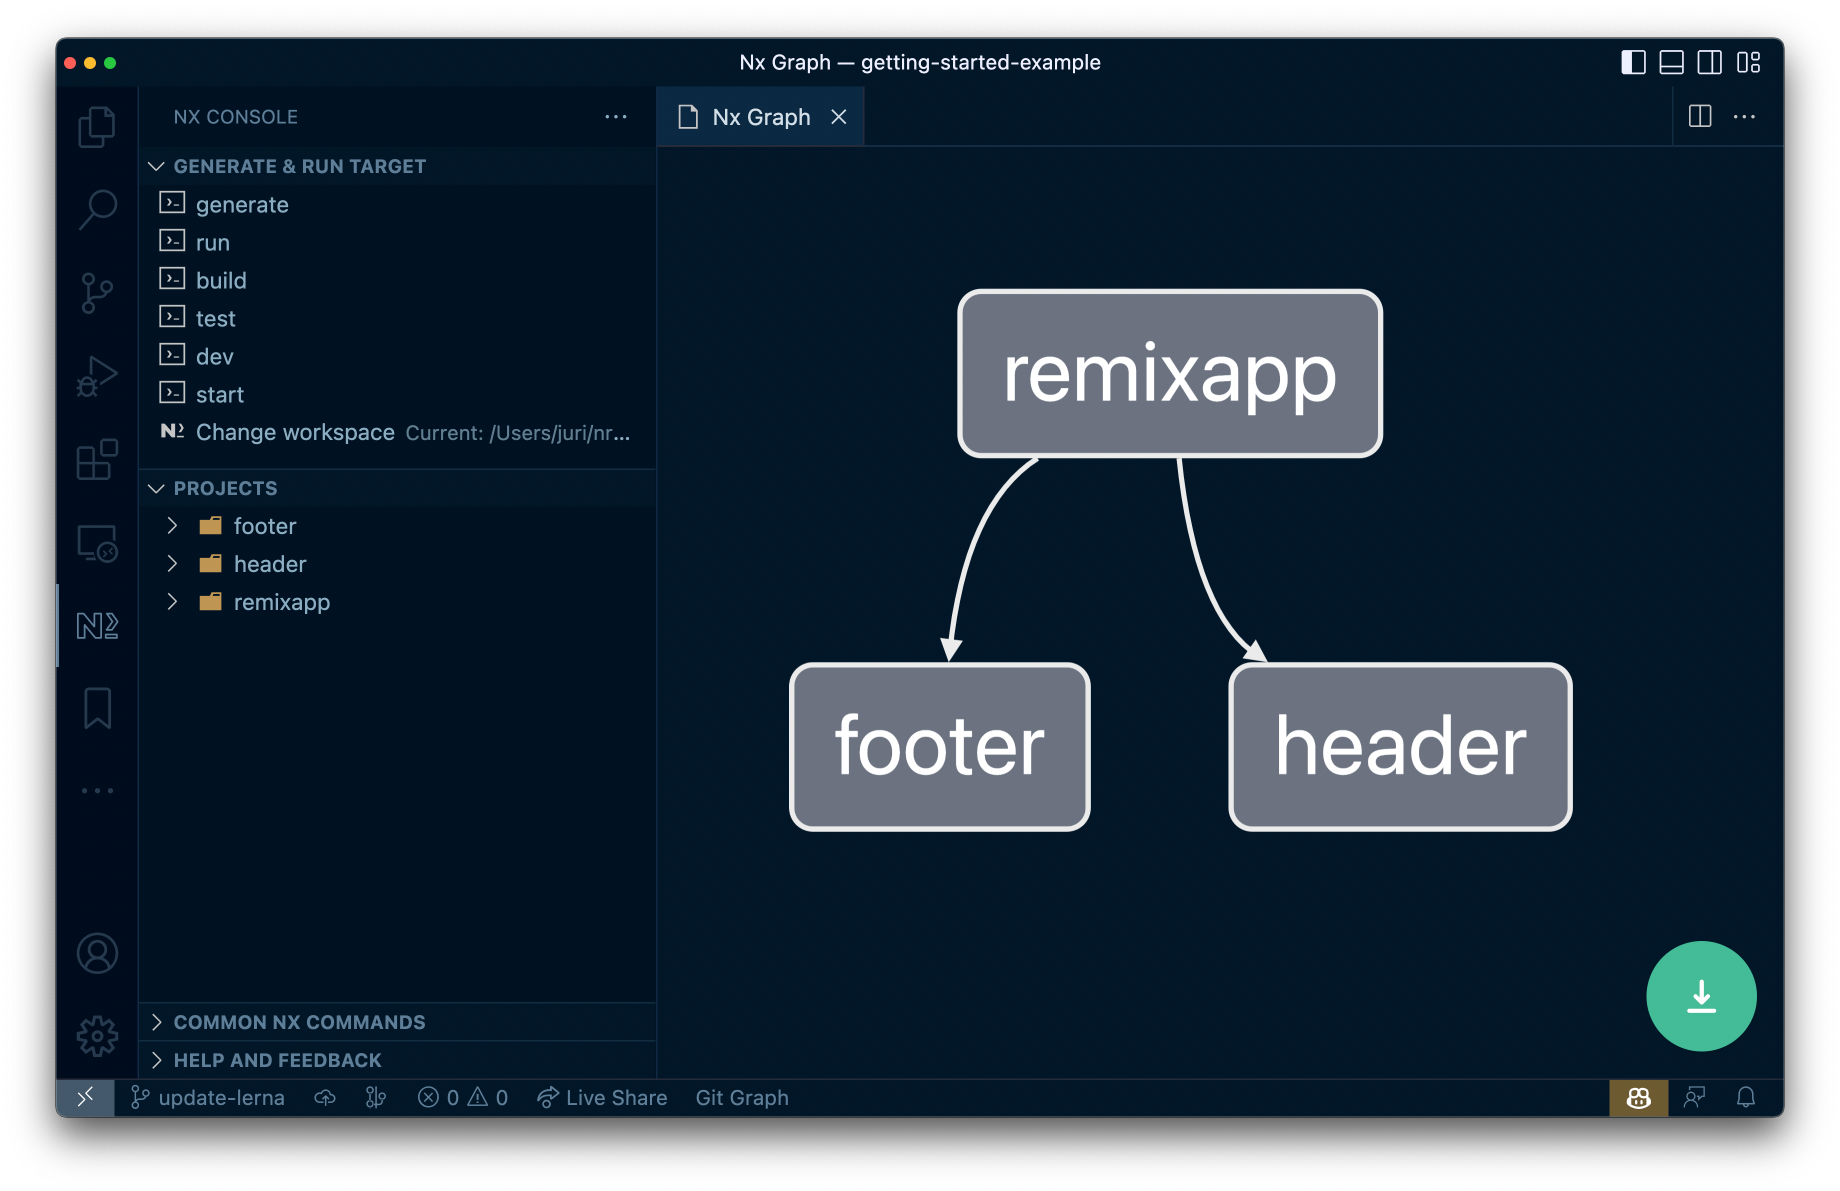The height and width of the screenshot is (1191, 1840).
Task: Open the Accounts icon
Action: (96, 953)
